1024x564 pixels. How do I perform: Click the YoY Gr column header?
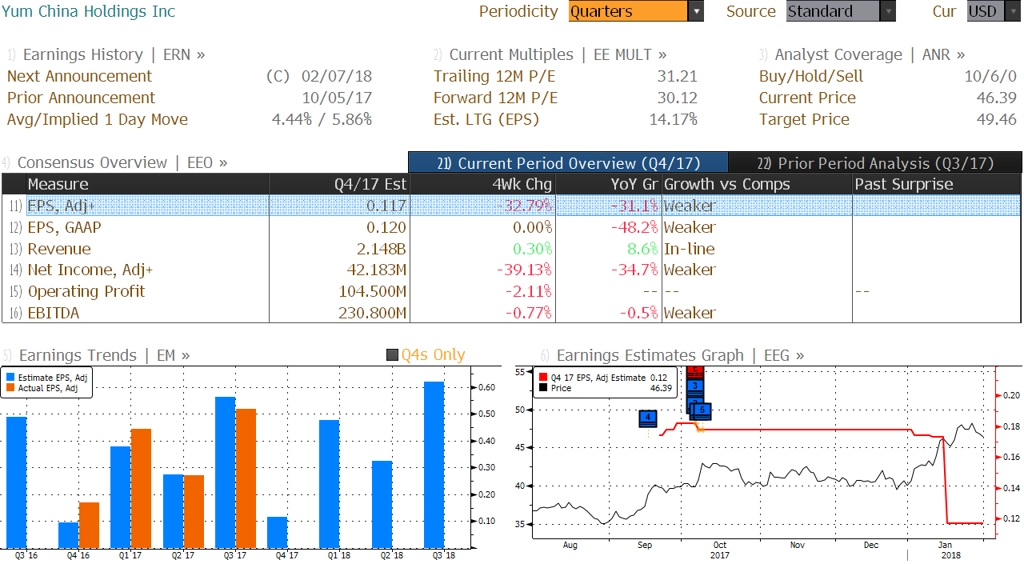pyautogui.click(x=608, y=184)
